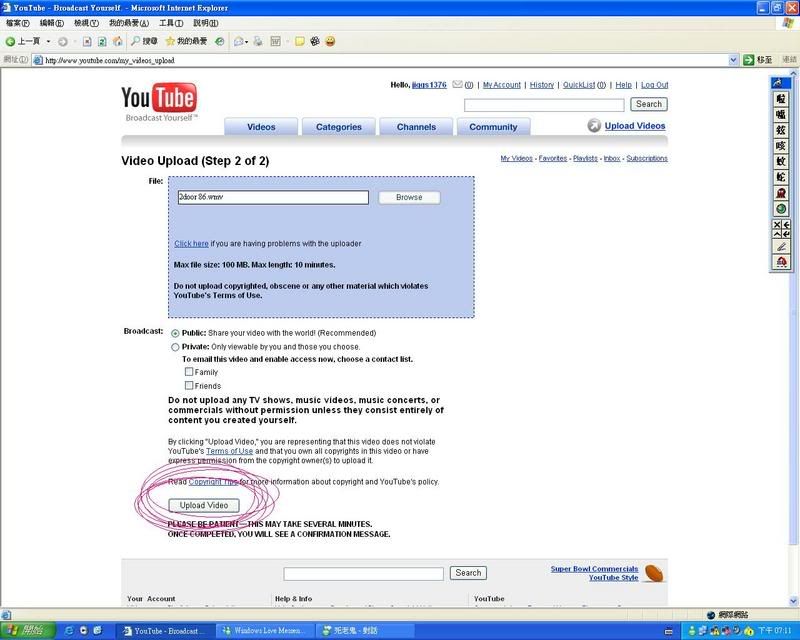Open the 開始 Start button
The height and width of the screenshot is (640, 800).
pyautogui.click(x=28, y=631)
